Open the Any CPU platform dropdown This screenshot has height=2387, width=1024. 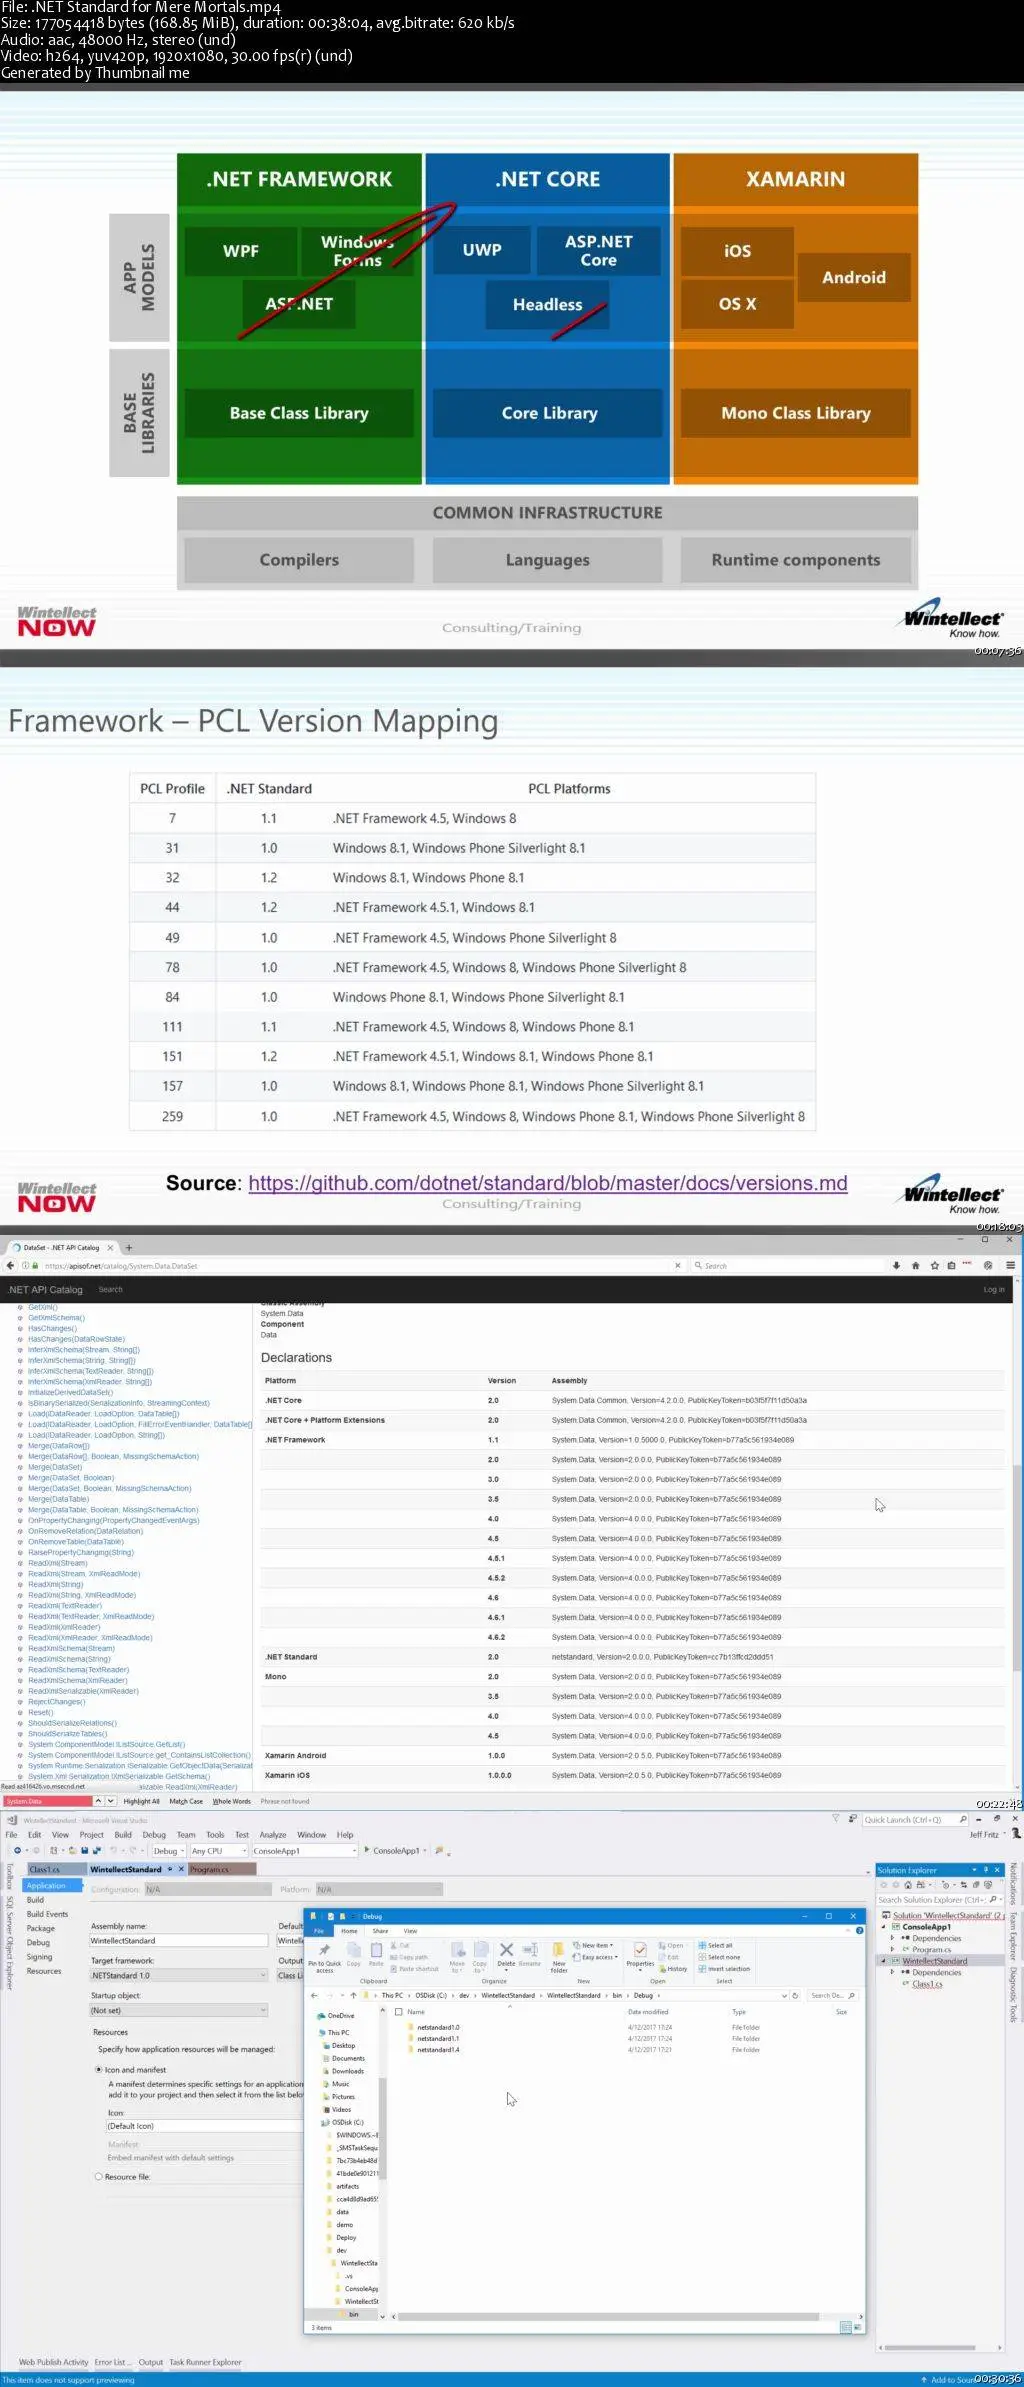pyautogui.click(x=218, y=1850)
